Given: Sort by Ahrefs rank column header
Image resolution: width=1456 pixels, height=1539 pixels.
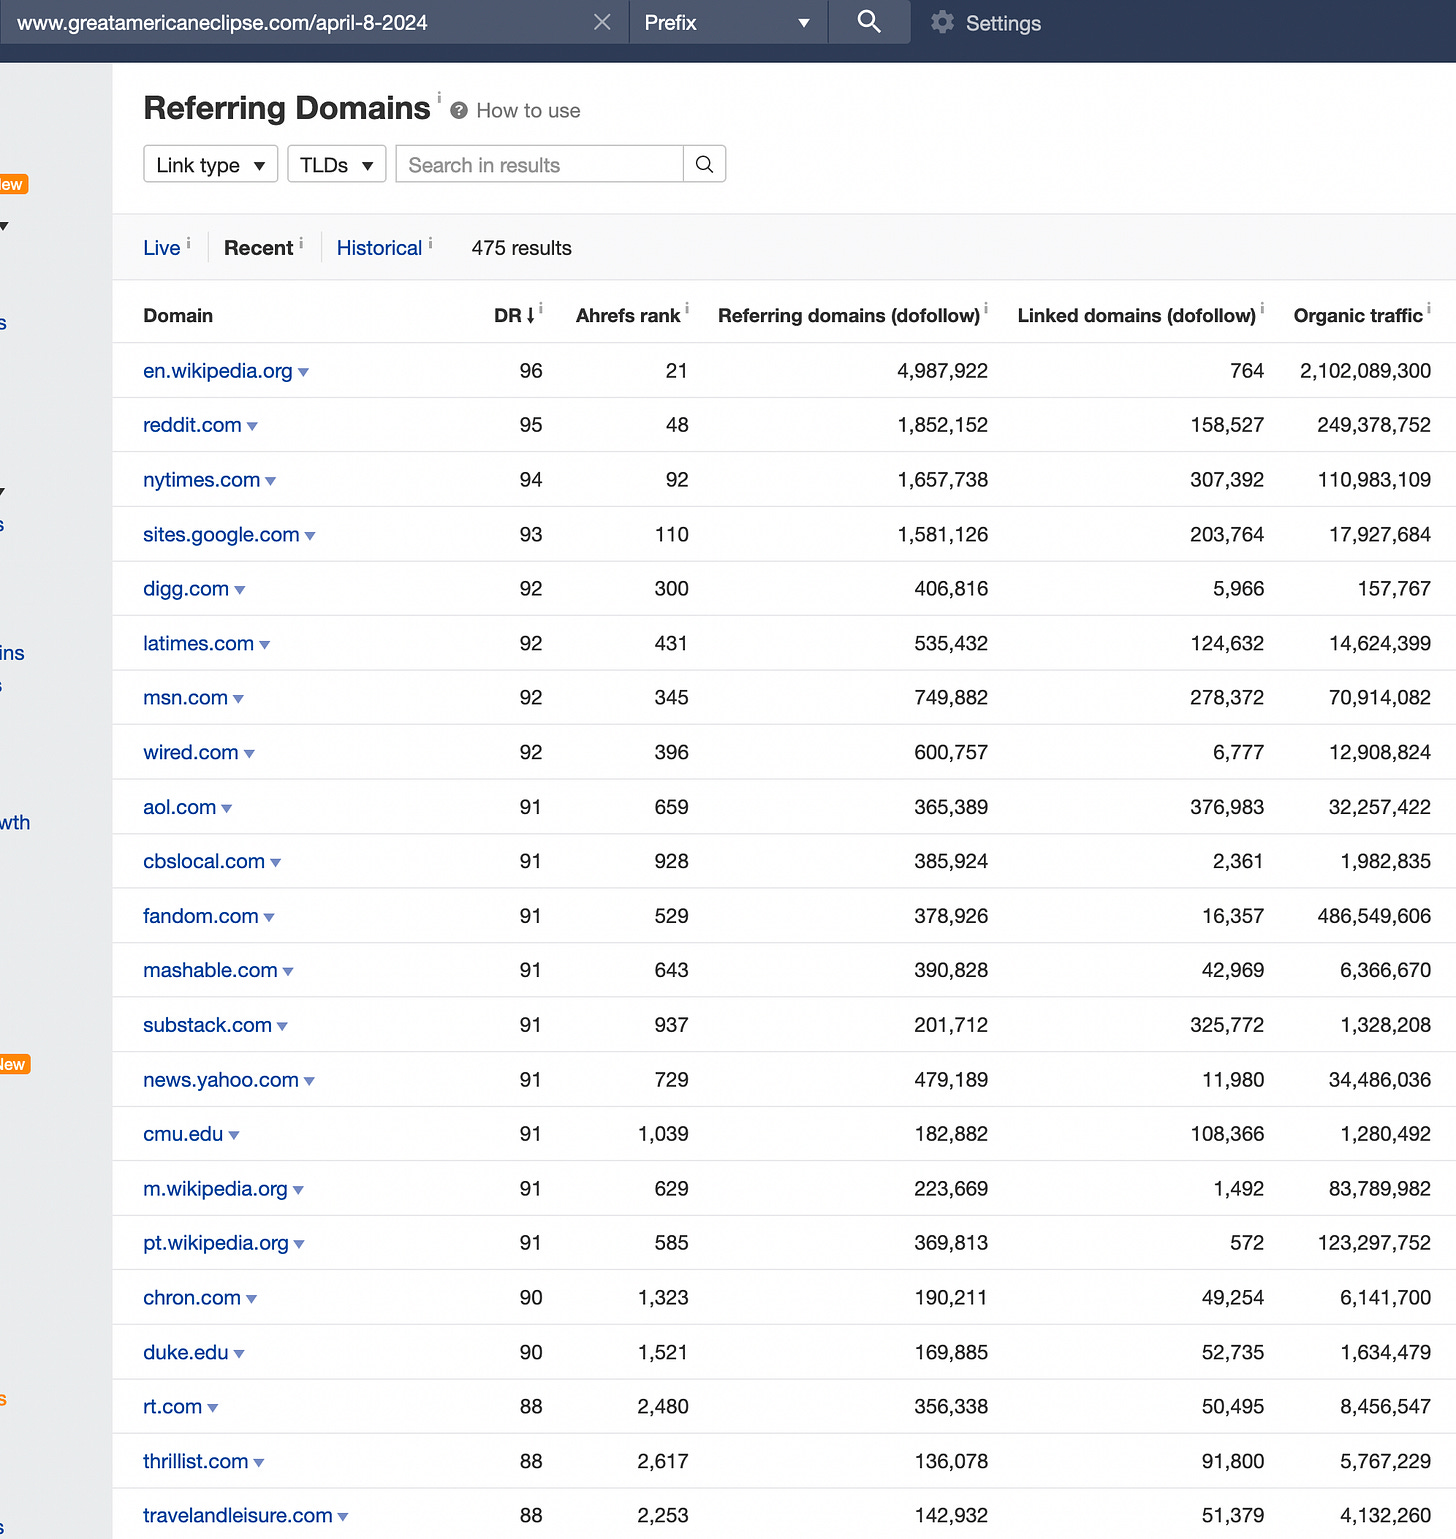Looking at the screenshot, I should pos(628,316).
